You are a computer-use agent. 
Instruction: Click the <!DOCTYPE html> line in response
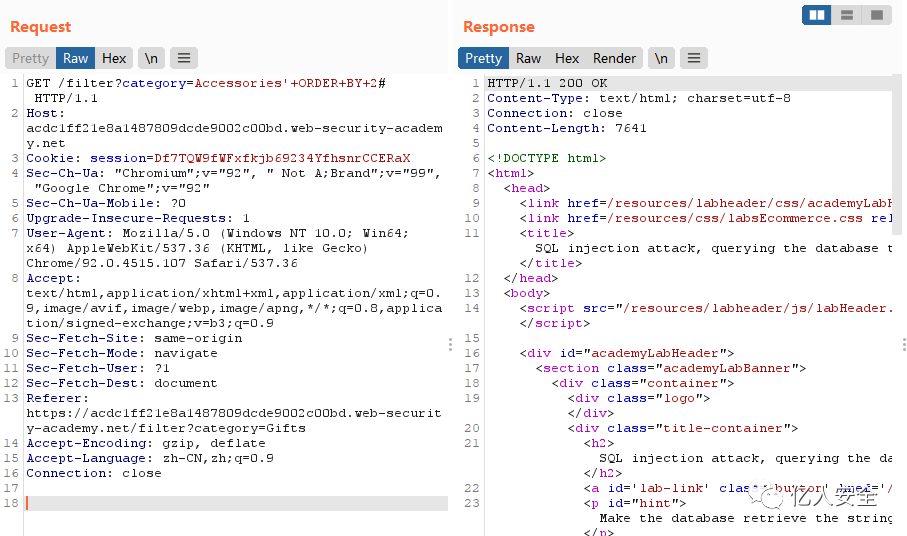pyautogui.click(x=547, y=158)
